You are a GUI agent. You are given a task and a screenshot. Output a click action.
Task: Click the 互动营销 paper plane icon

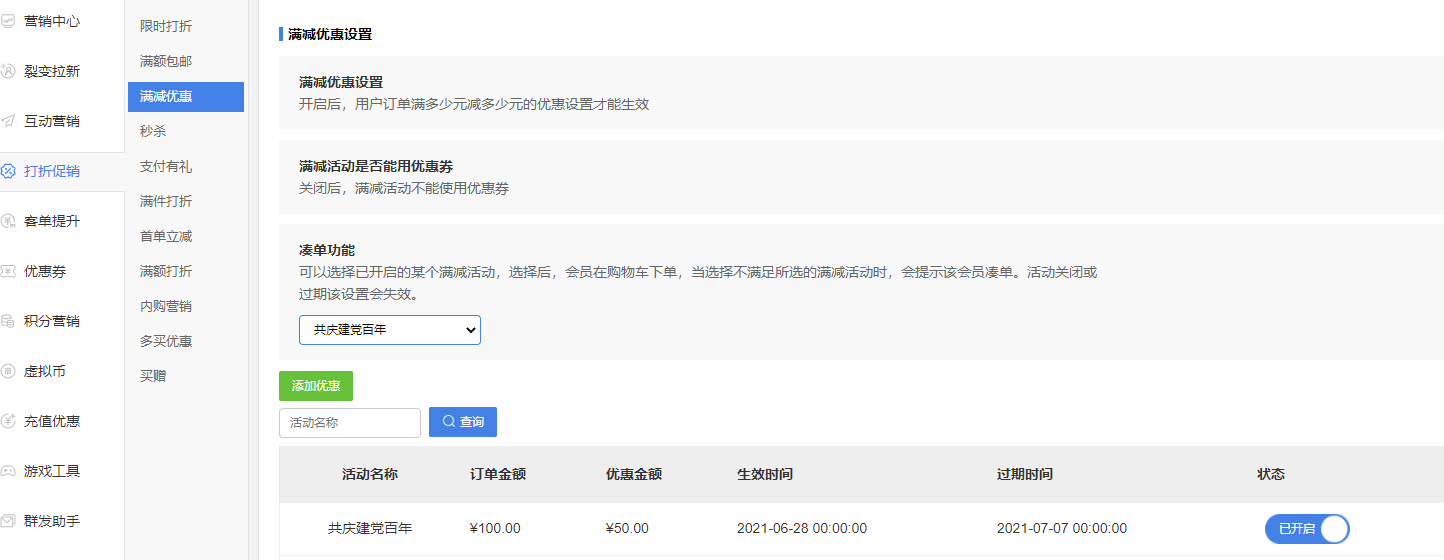pos(8,121)
